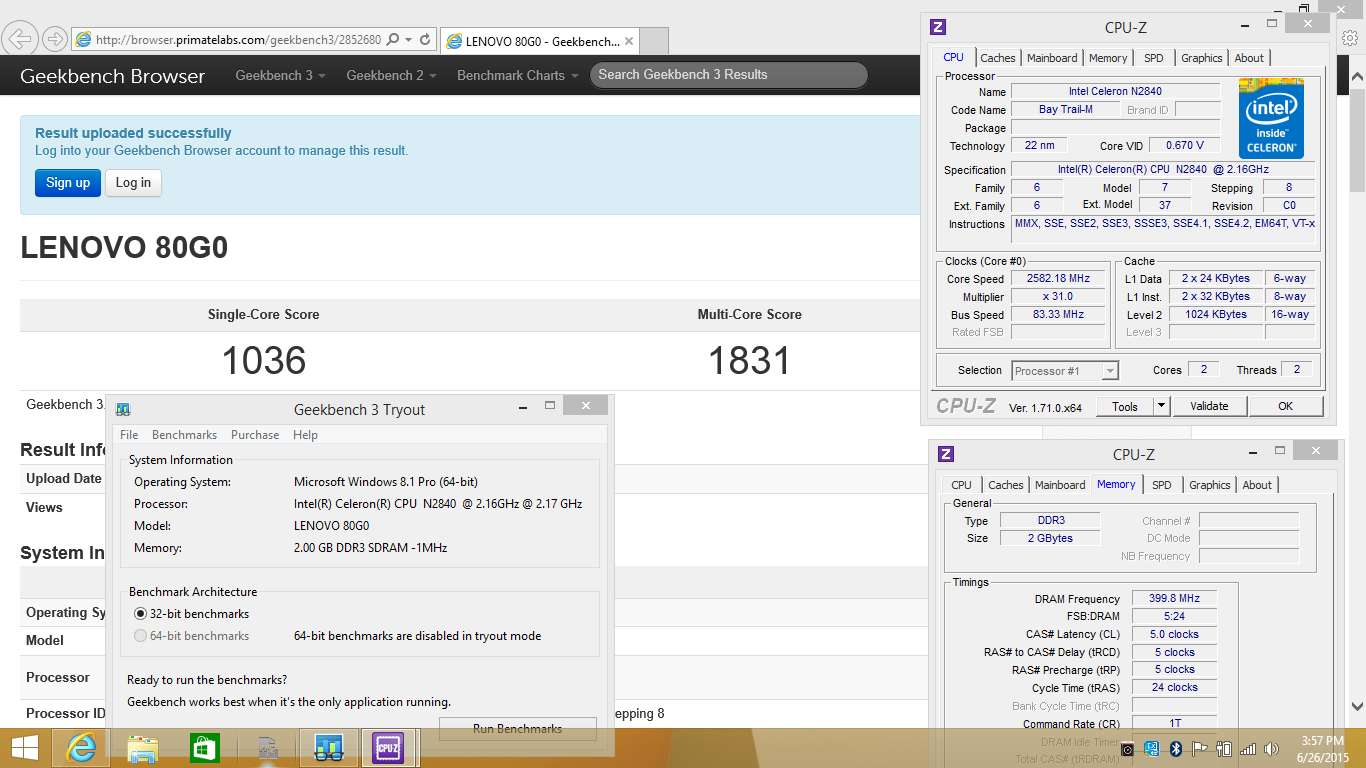Switch to CPU tab in lower CPU-Z

click(x=961, y=485)
